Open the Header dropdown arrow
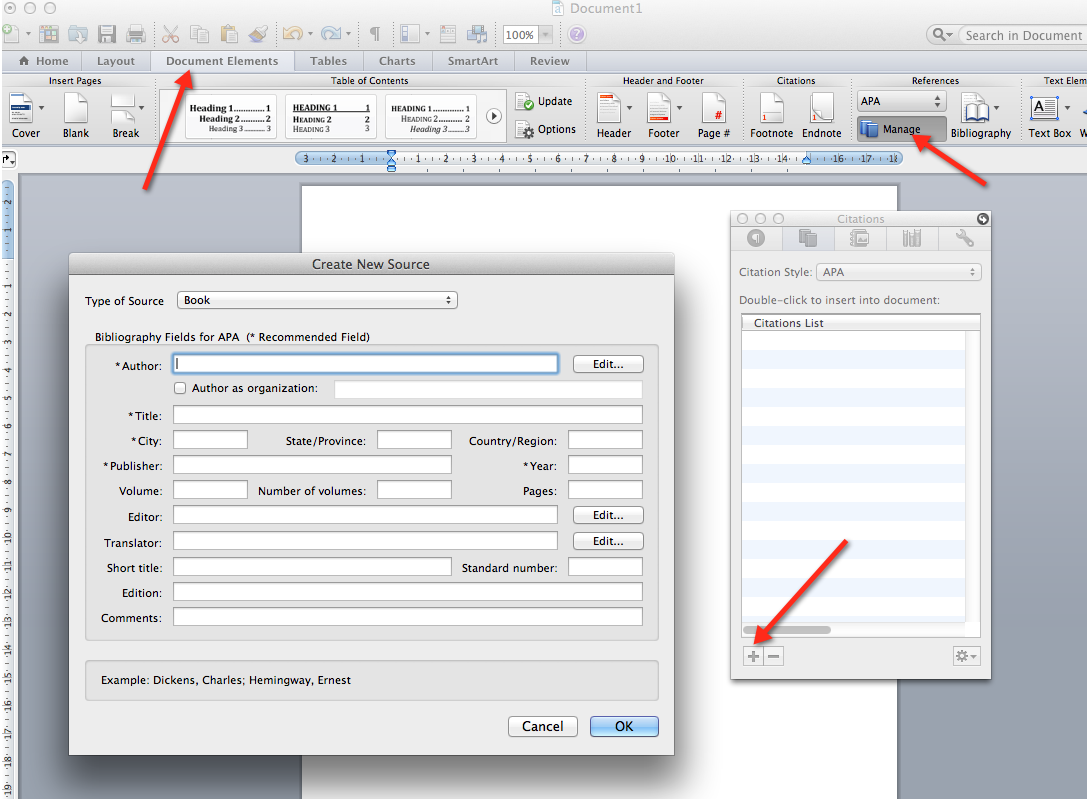The width and height of the screenshot is (1087, 799). (x=629, y=108)
